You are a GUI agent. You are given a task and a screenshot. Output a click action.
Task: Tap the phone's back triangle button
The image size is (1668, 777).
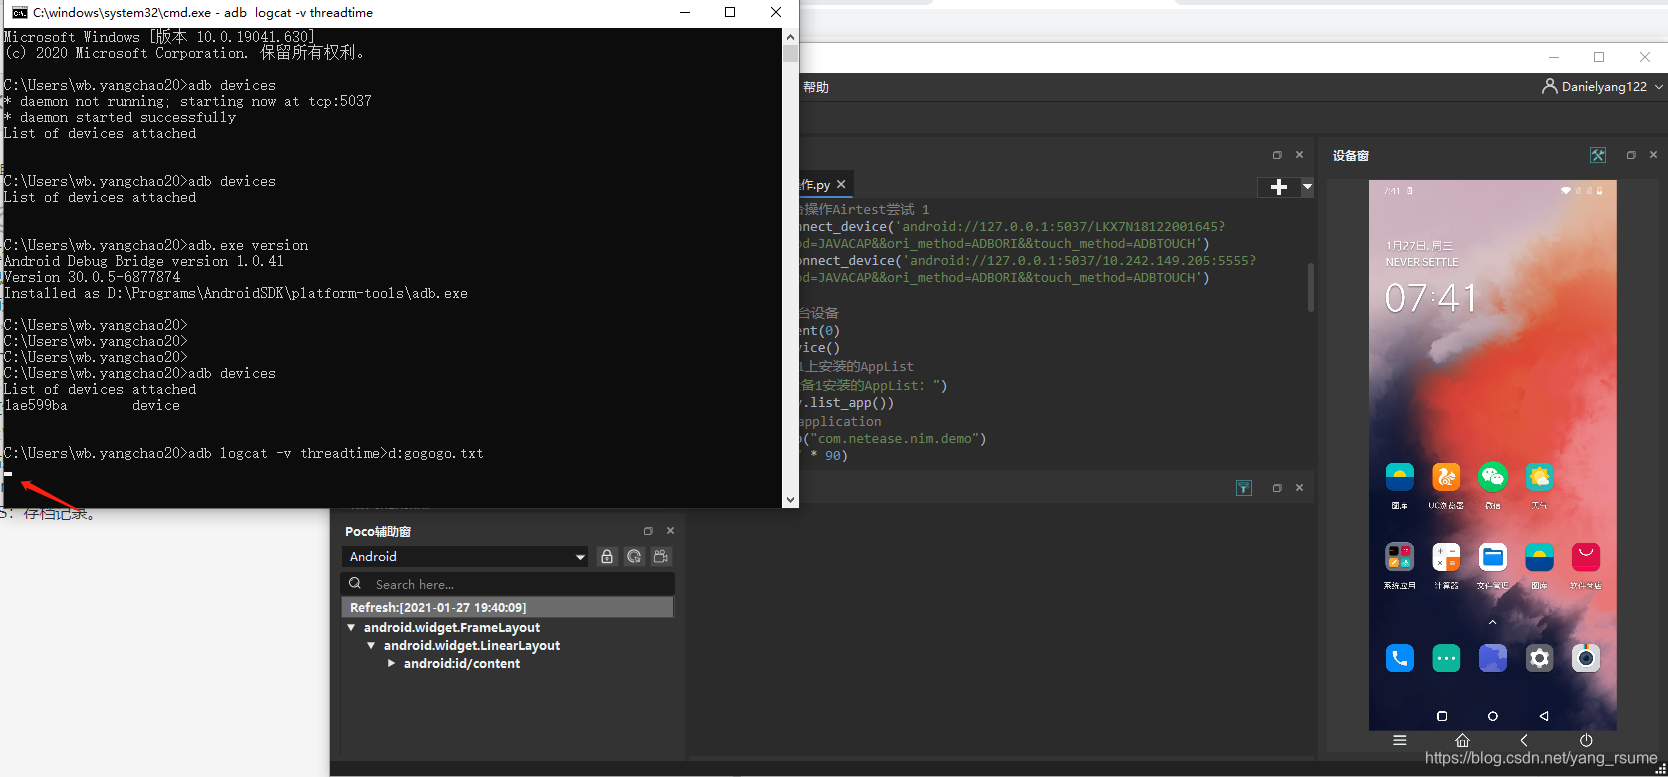1544,716
